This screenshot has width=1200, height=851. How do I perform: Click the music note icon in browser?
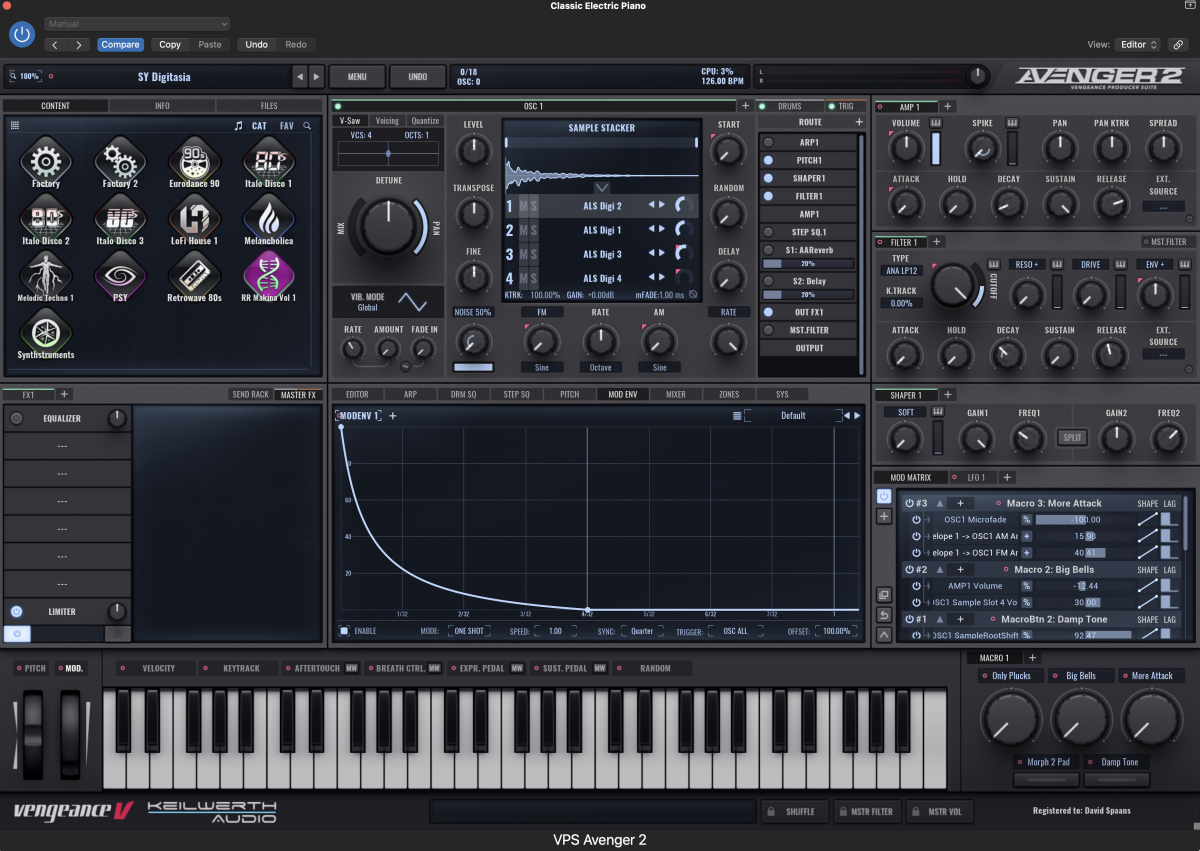coord(238,126)
